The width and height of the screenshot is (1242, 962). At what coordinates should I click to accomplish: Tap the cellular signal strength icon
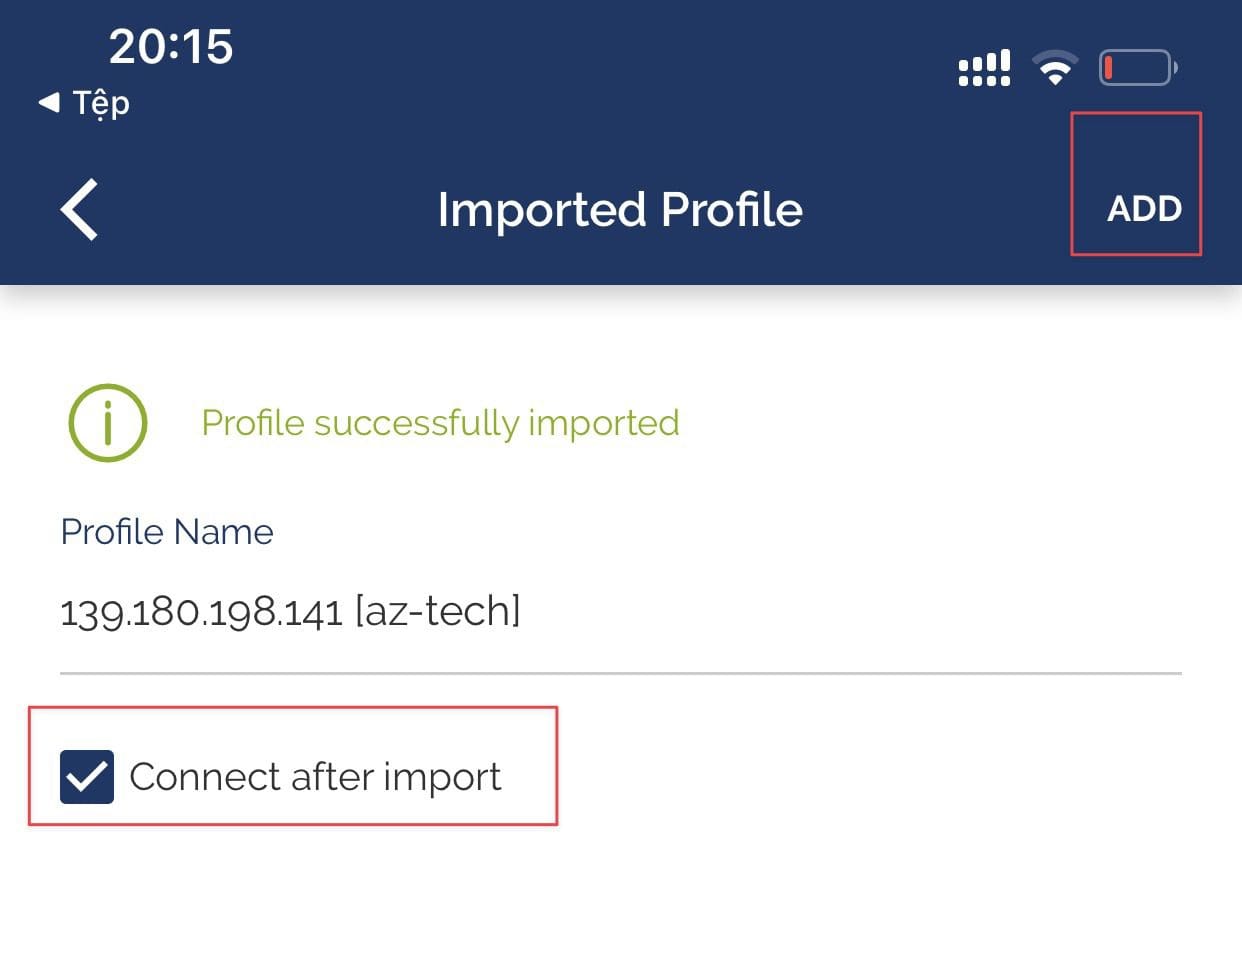click(x=982, y=66)
